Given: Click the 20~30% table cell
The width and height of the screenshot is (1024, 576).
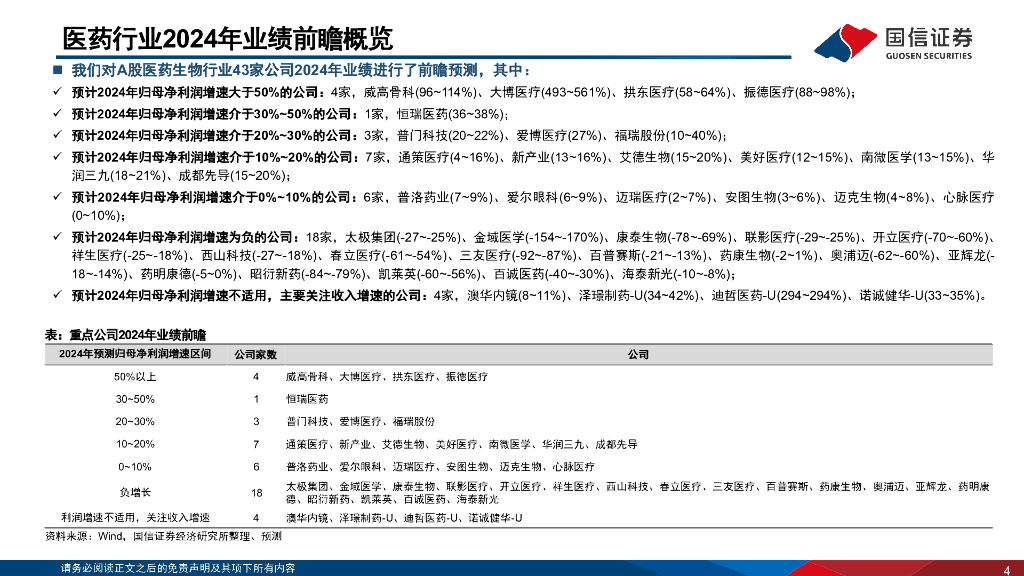Looking at the screenshot, I should pos(135,422).
